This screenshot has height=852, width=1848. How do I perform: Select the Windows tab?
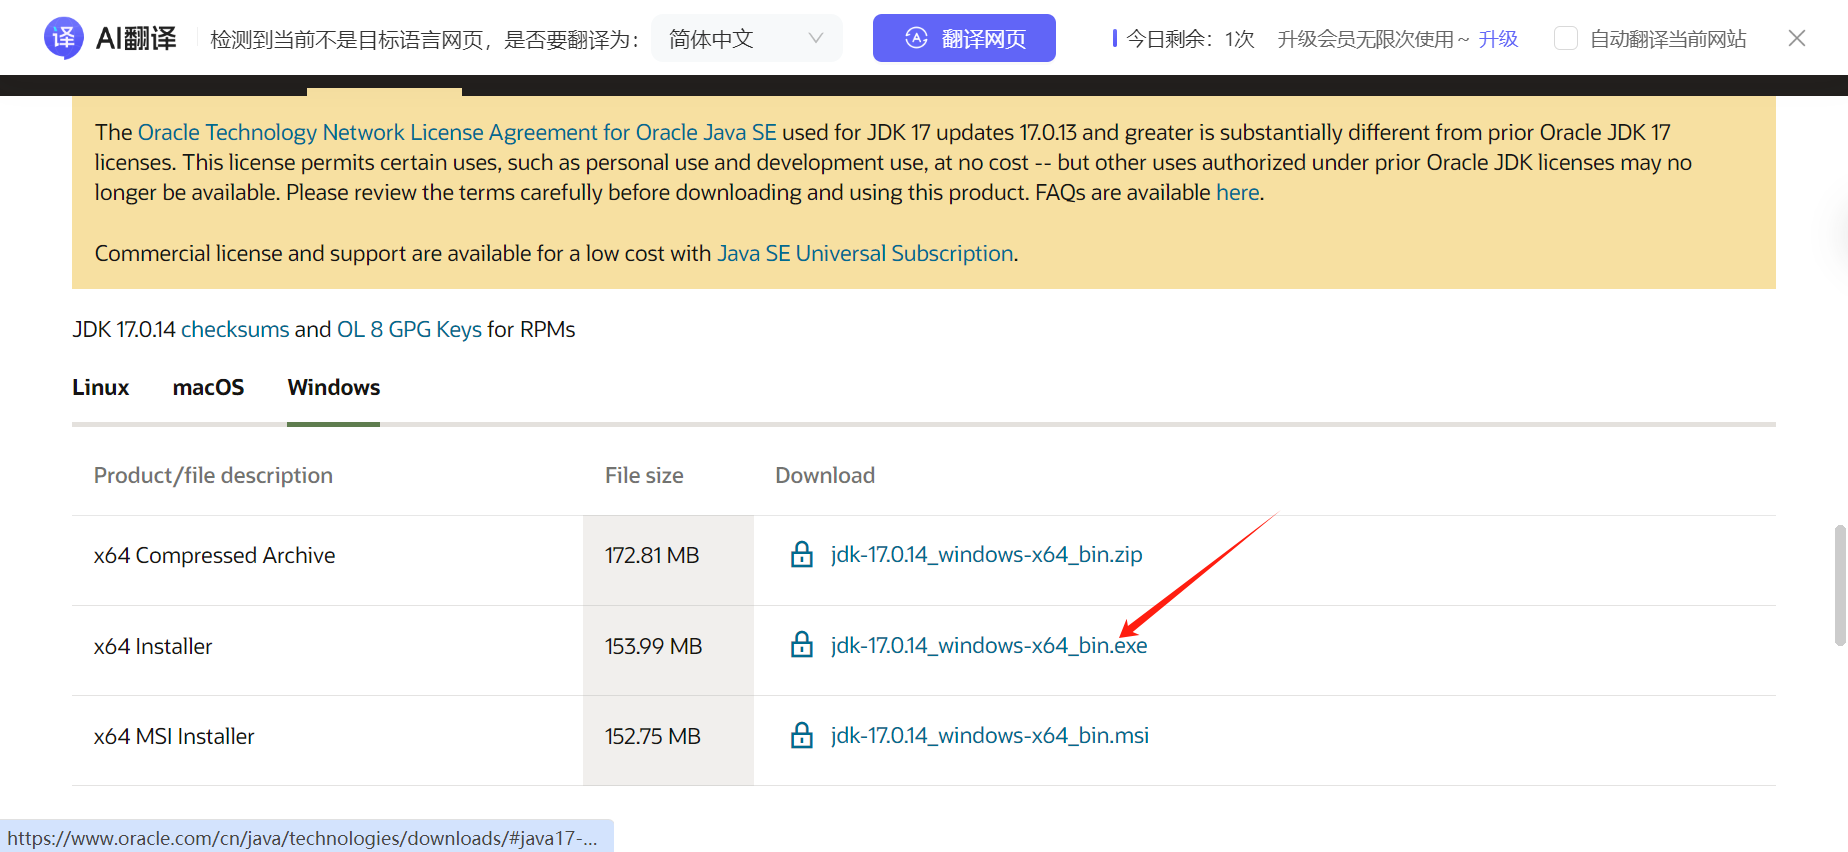(x=334, y=387)
